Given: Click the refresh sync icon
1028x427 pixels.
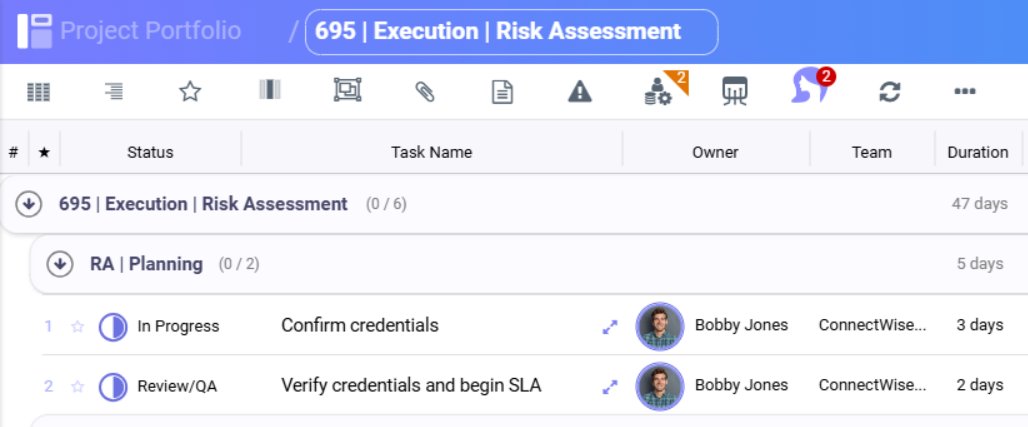Looking at the screenshot, I should pos(889,92).
